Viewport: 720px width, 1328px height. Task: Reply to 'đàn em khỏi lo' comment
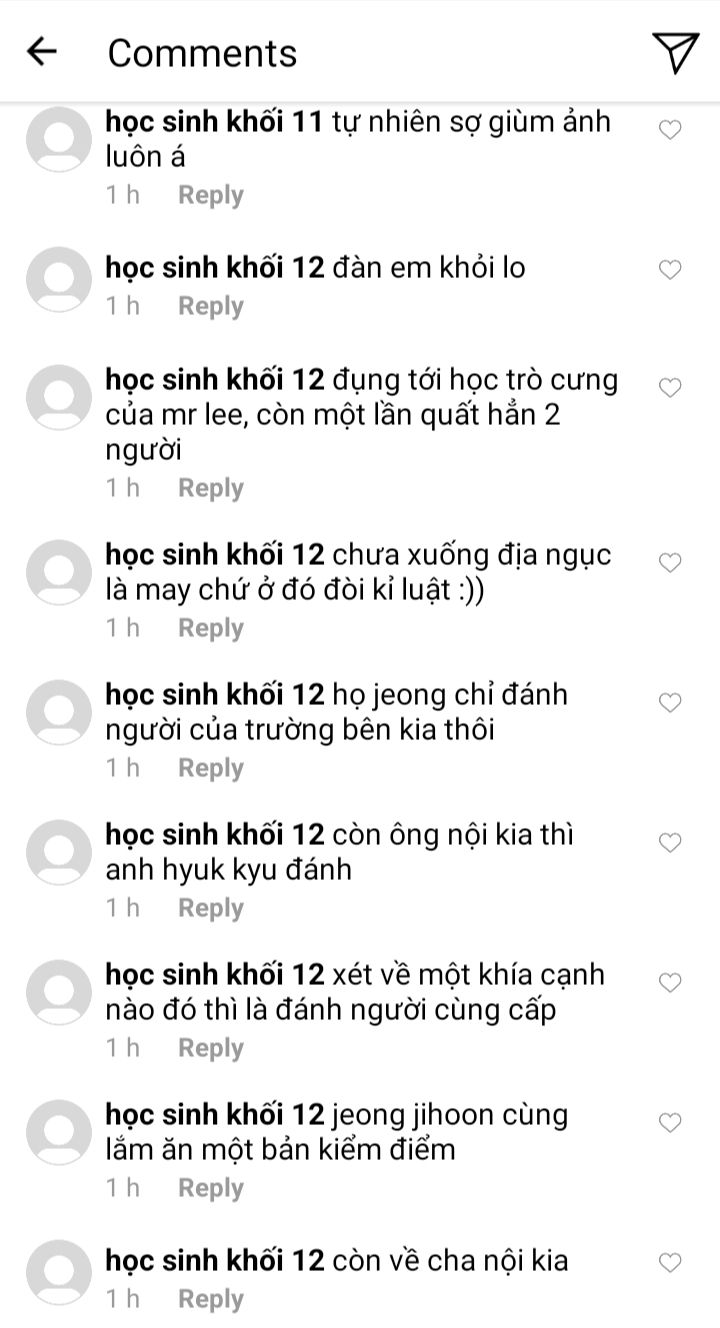point(211,306)
